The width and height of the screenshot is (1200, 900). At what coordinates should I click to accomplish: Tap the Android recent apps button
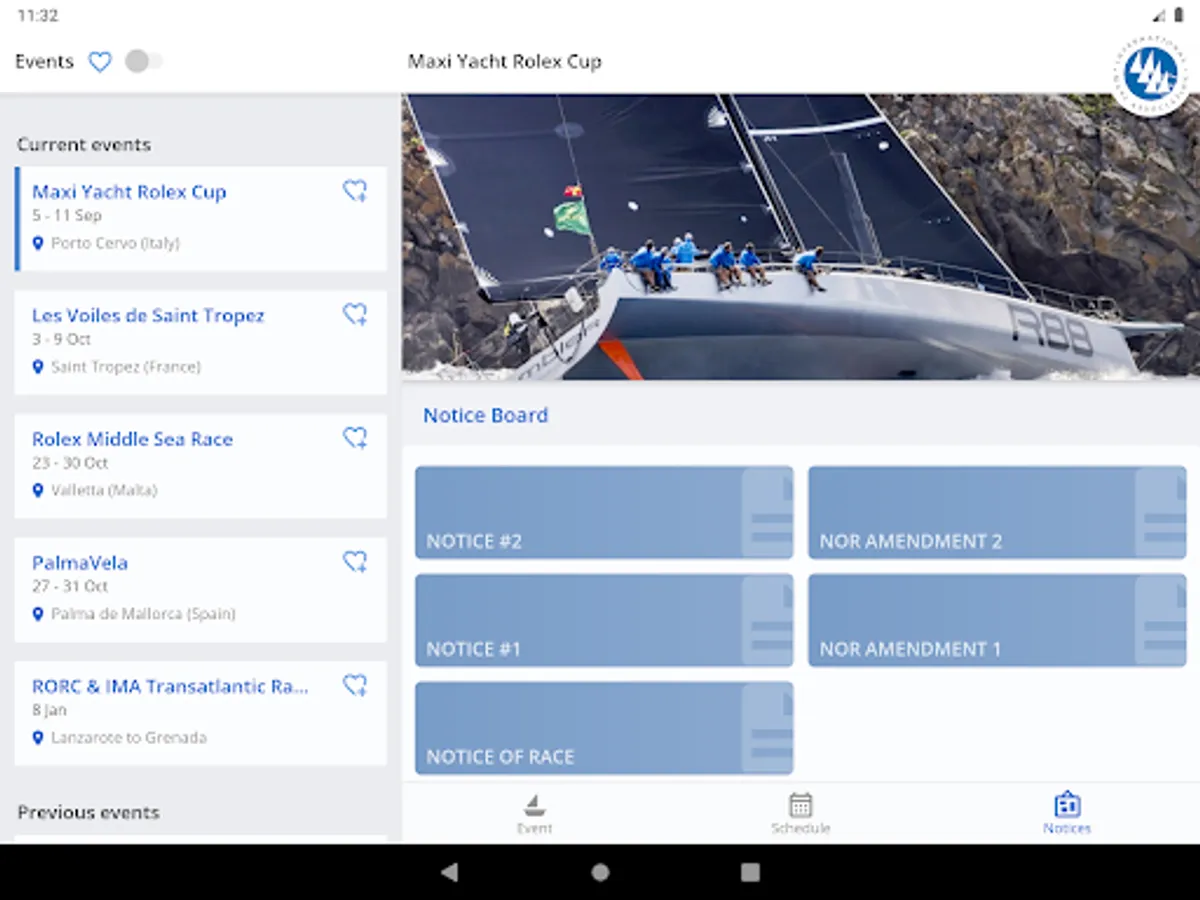click(x=750, y=872)
